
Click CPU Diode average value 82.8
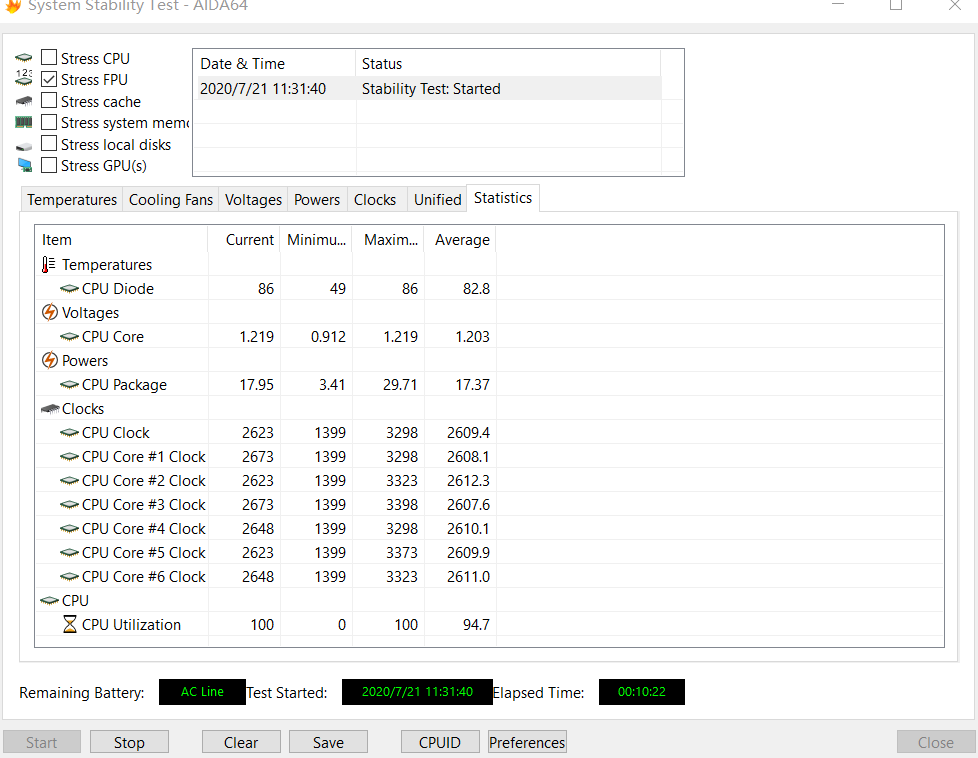point(477,289)
